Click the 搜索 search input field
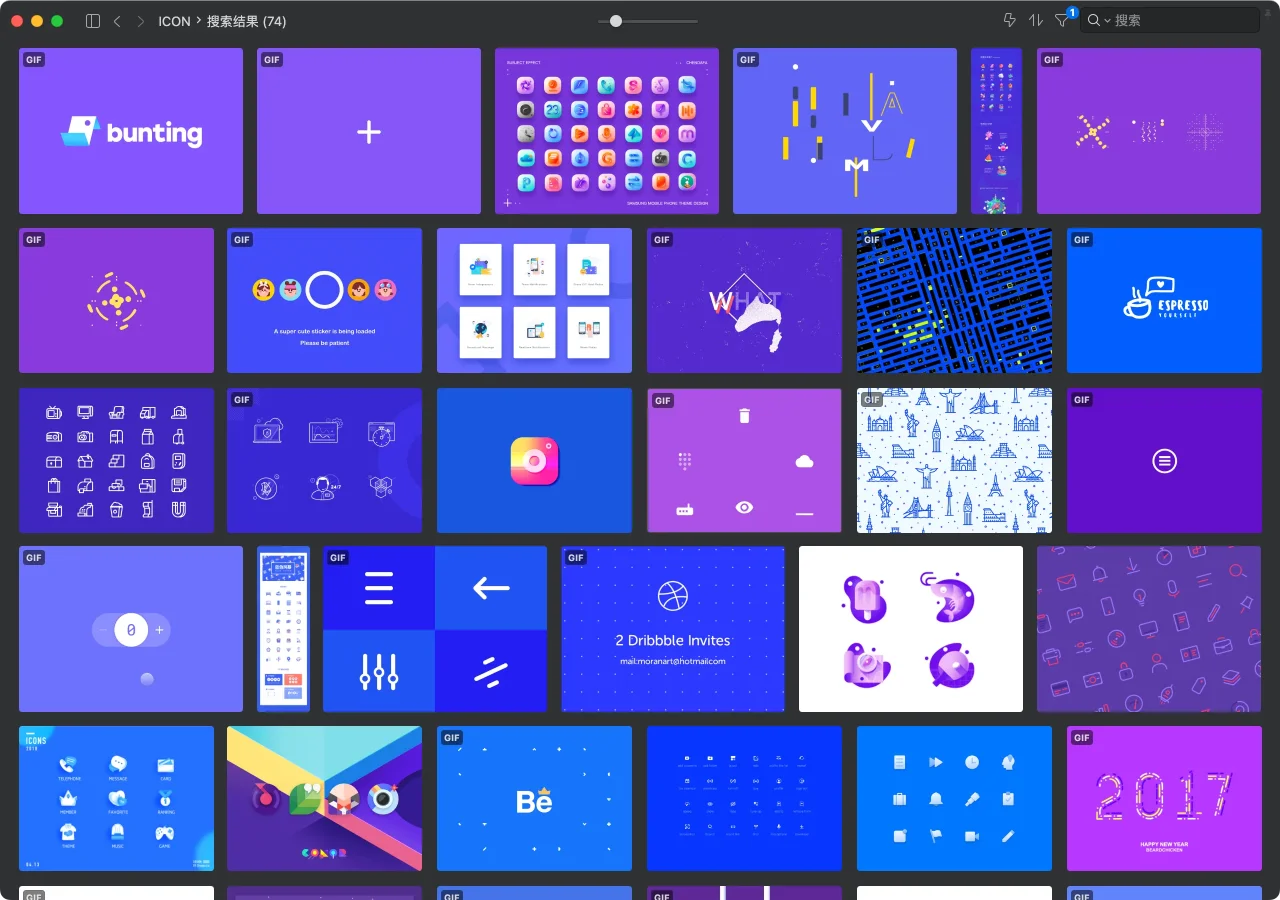Image resolution: width=1280 pixels, height=900 pixels. (1180, 20)
